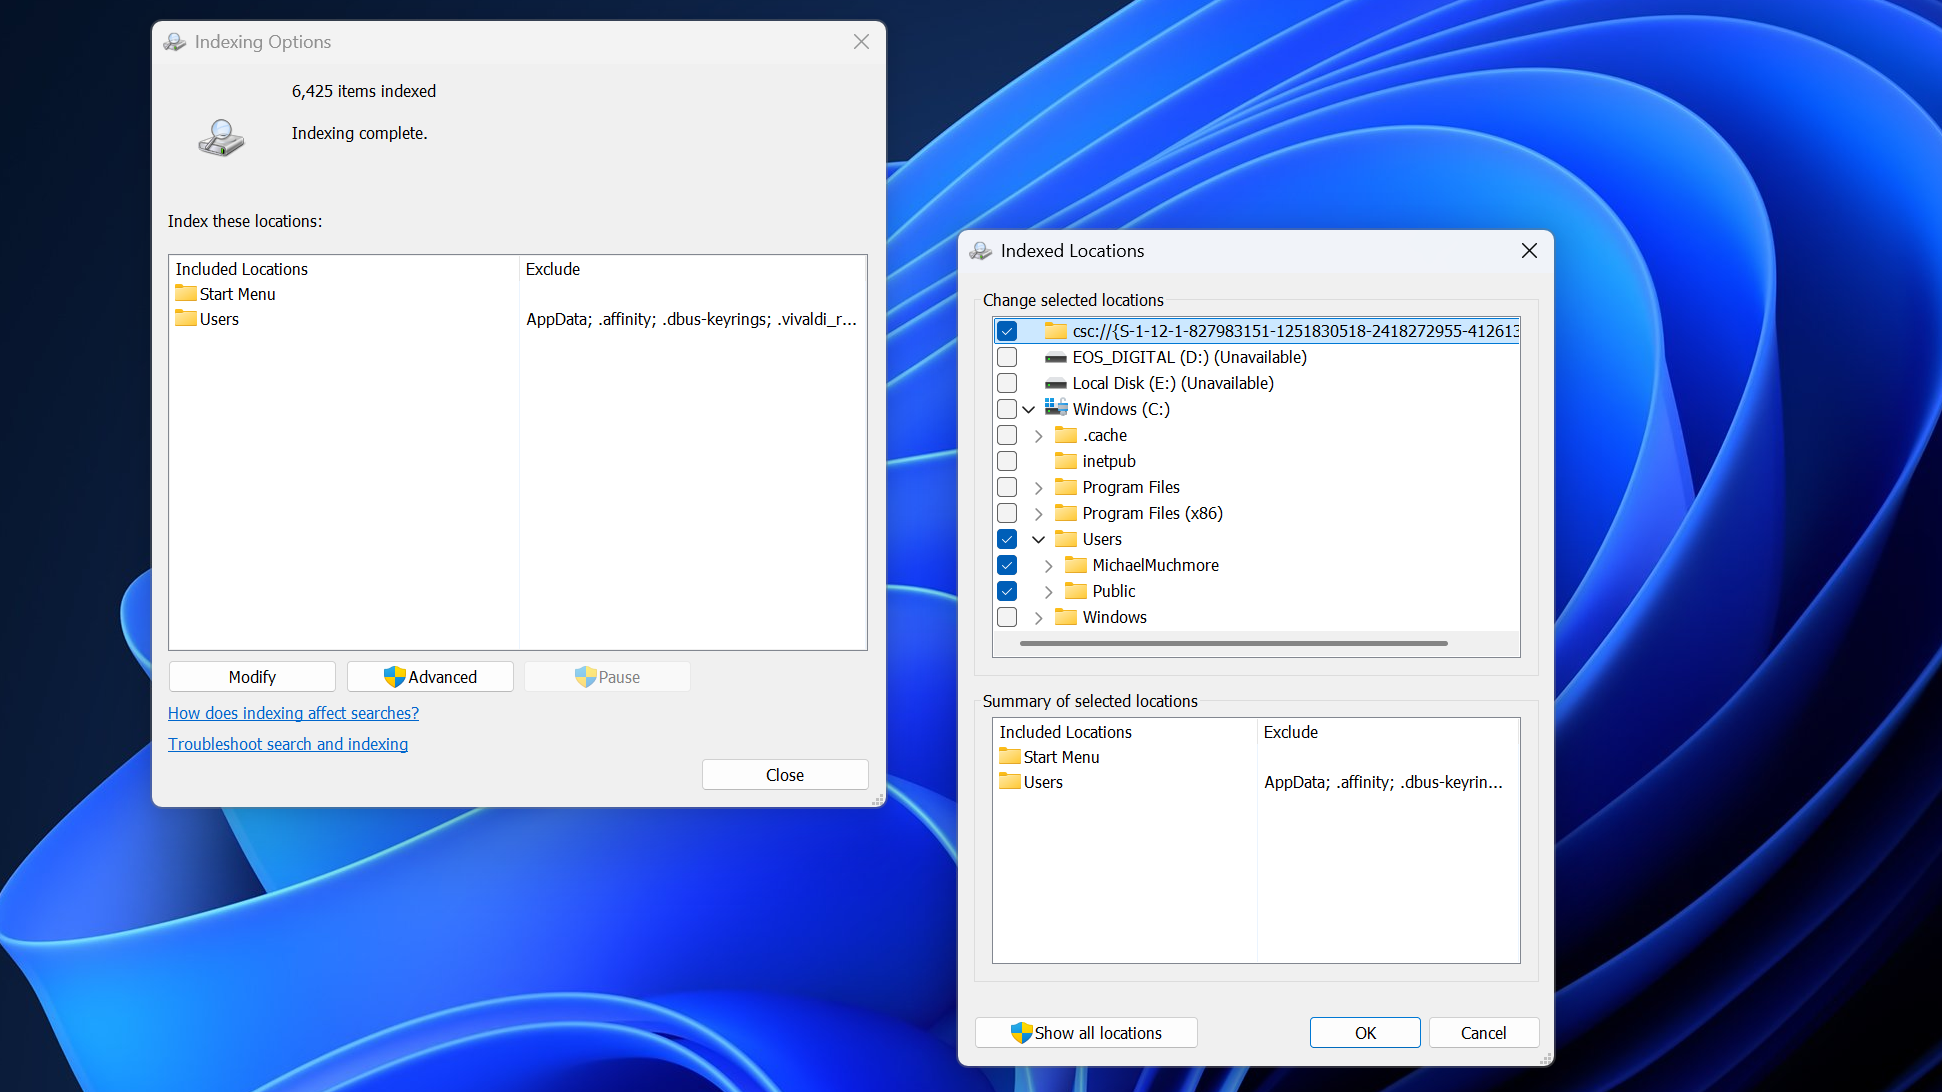Viewport: 1942px width, 1092px height.
Task: Click the Users folder icon in summary list
Action: 1010,782
